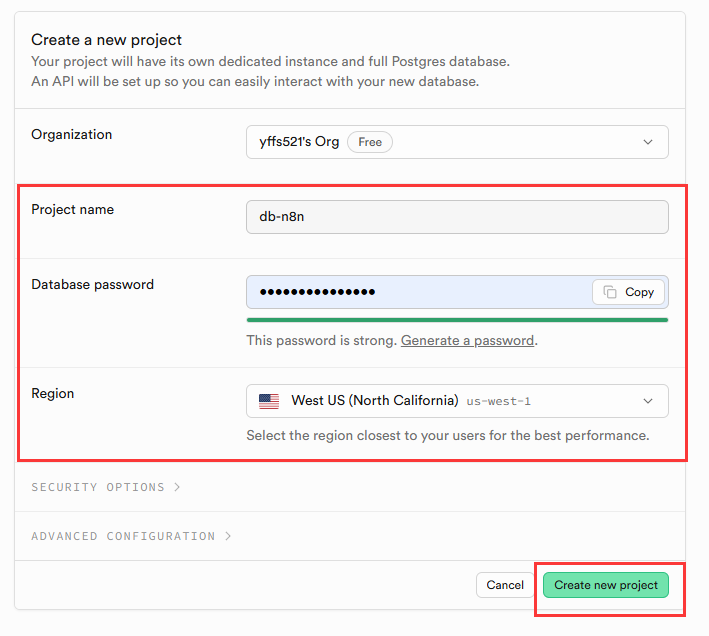The height and width of the screenshot is (636, 709).
Task: Click the Create a new project heading
Action: pos(107,40)
